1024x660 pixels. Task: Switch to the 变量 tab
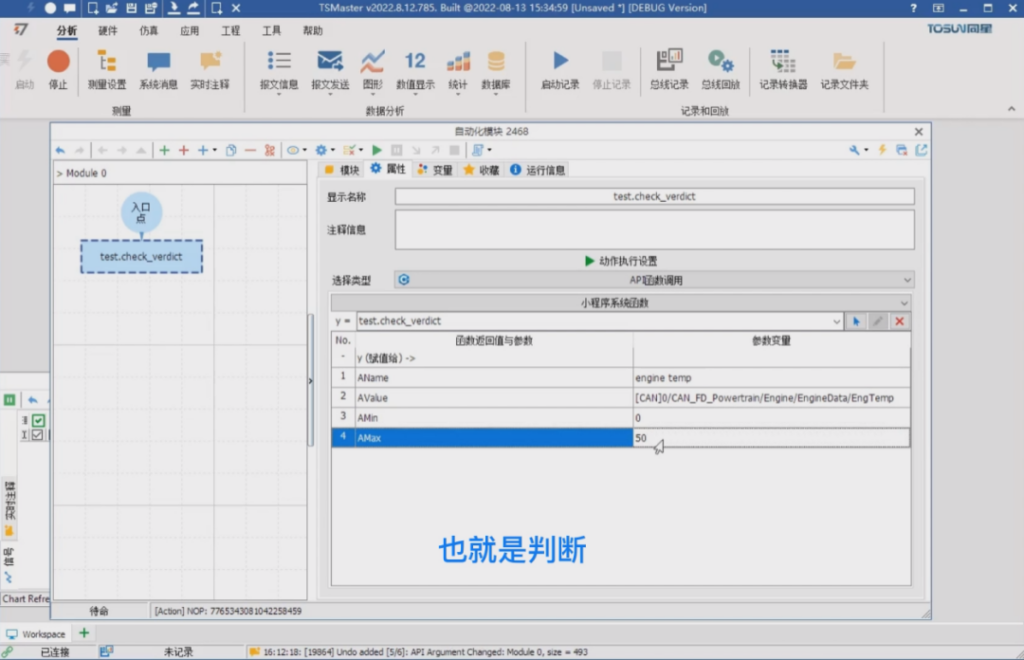pos(435,170)
